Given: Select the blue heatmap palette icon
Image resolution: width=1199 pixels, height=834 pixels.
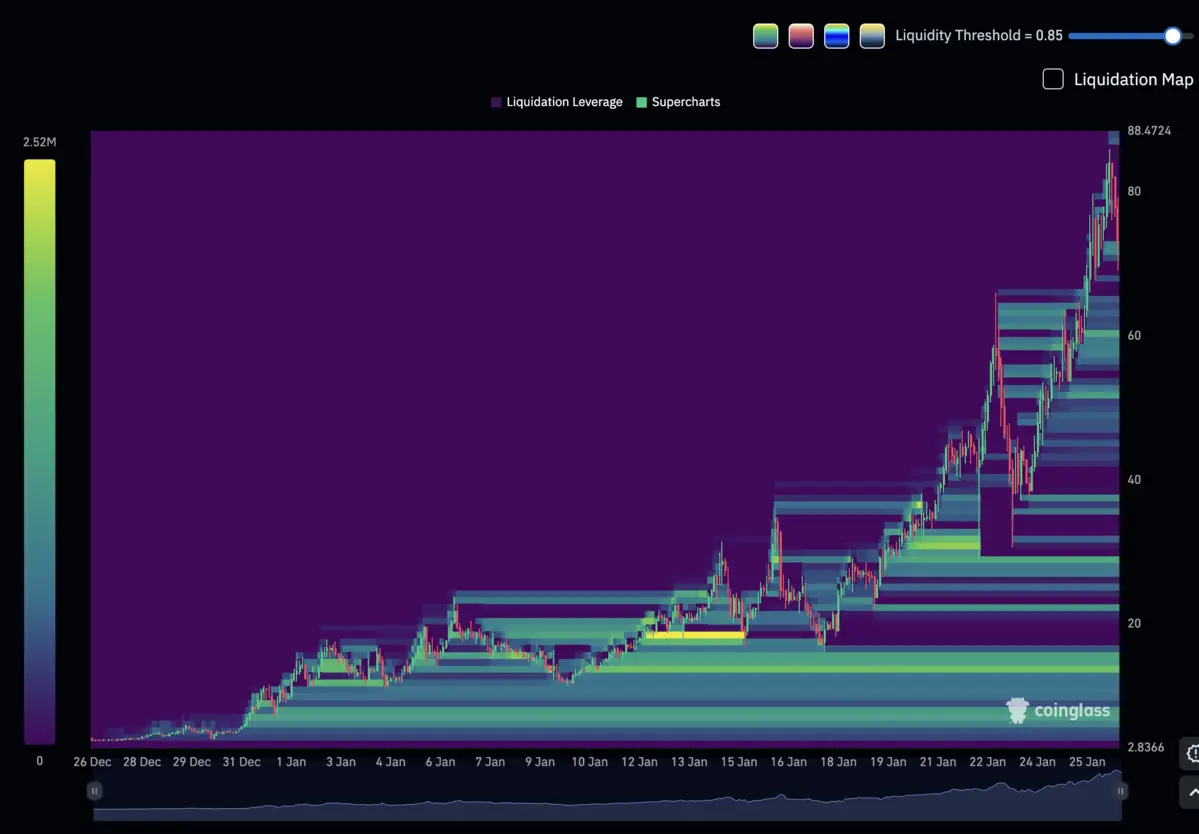Looking at the screenshot, I should tap(836, 35).
